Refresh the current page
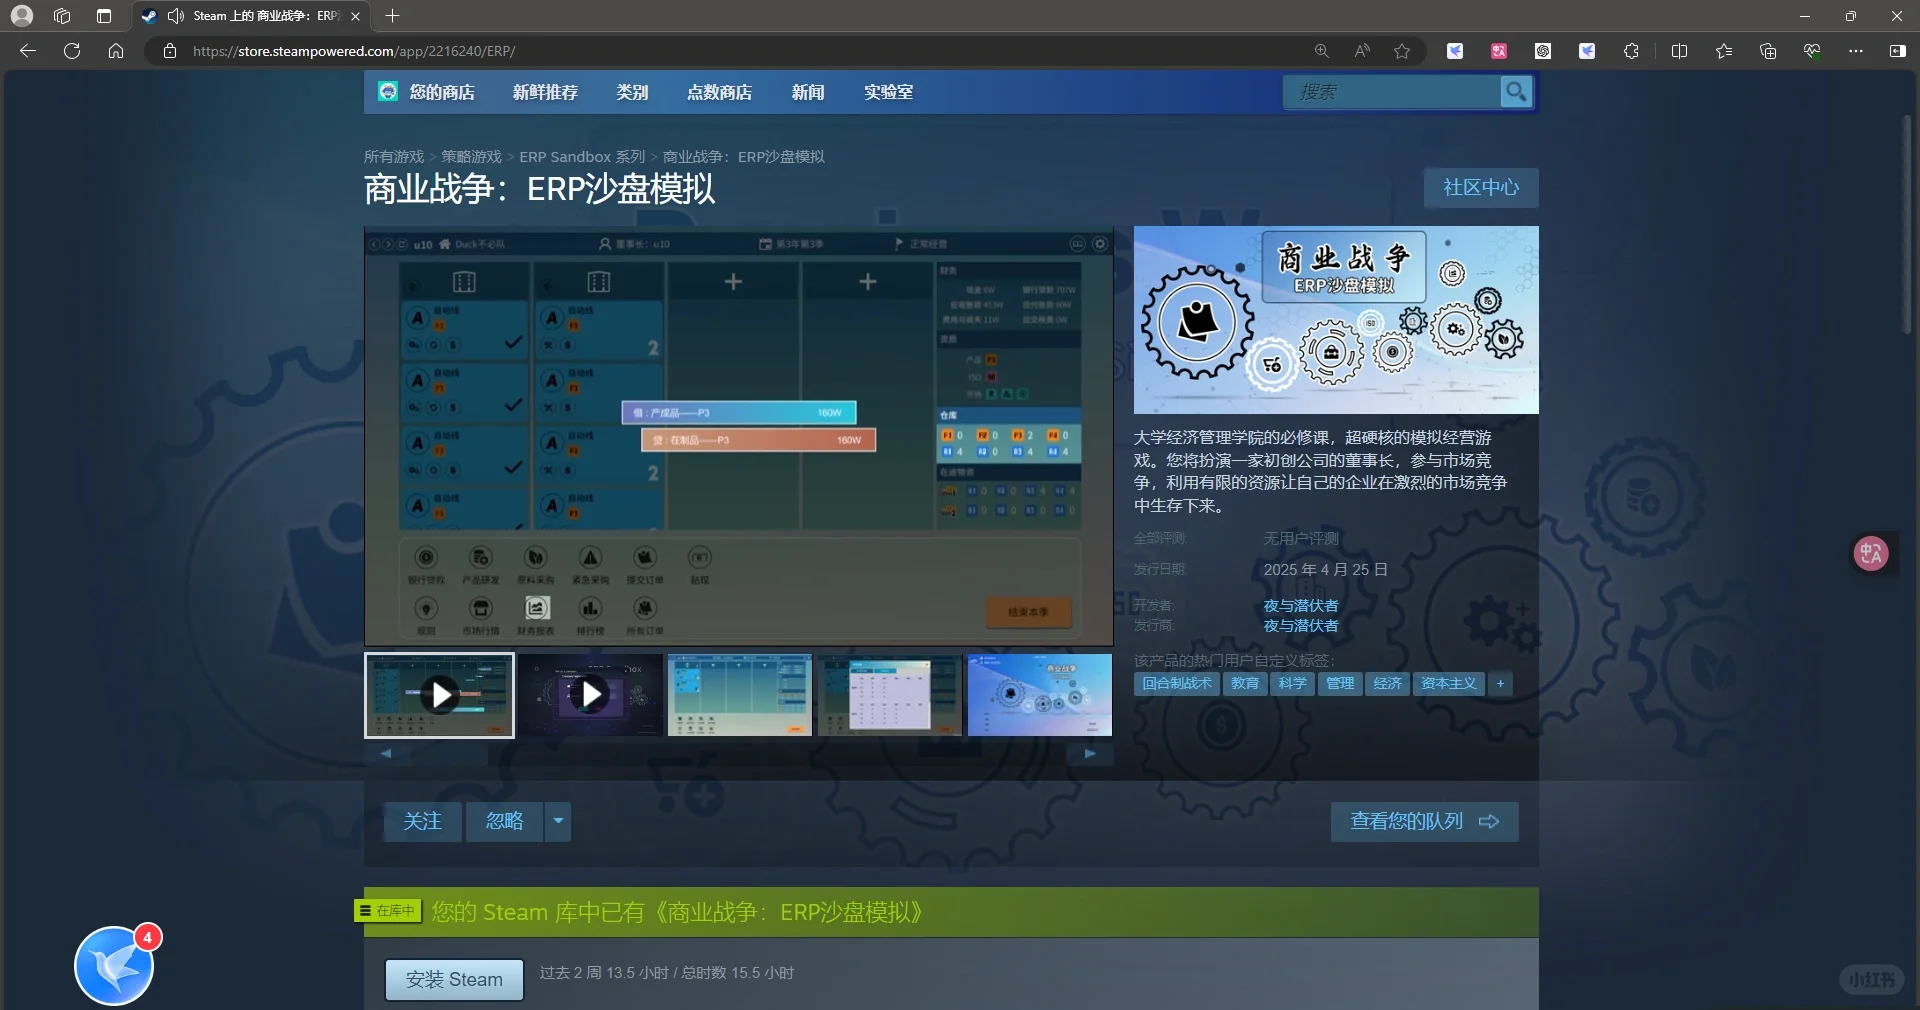 (71, 51)
